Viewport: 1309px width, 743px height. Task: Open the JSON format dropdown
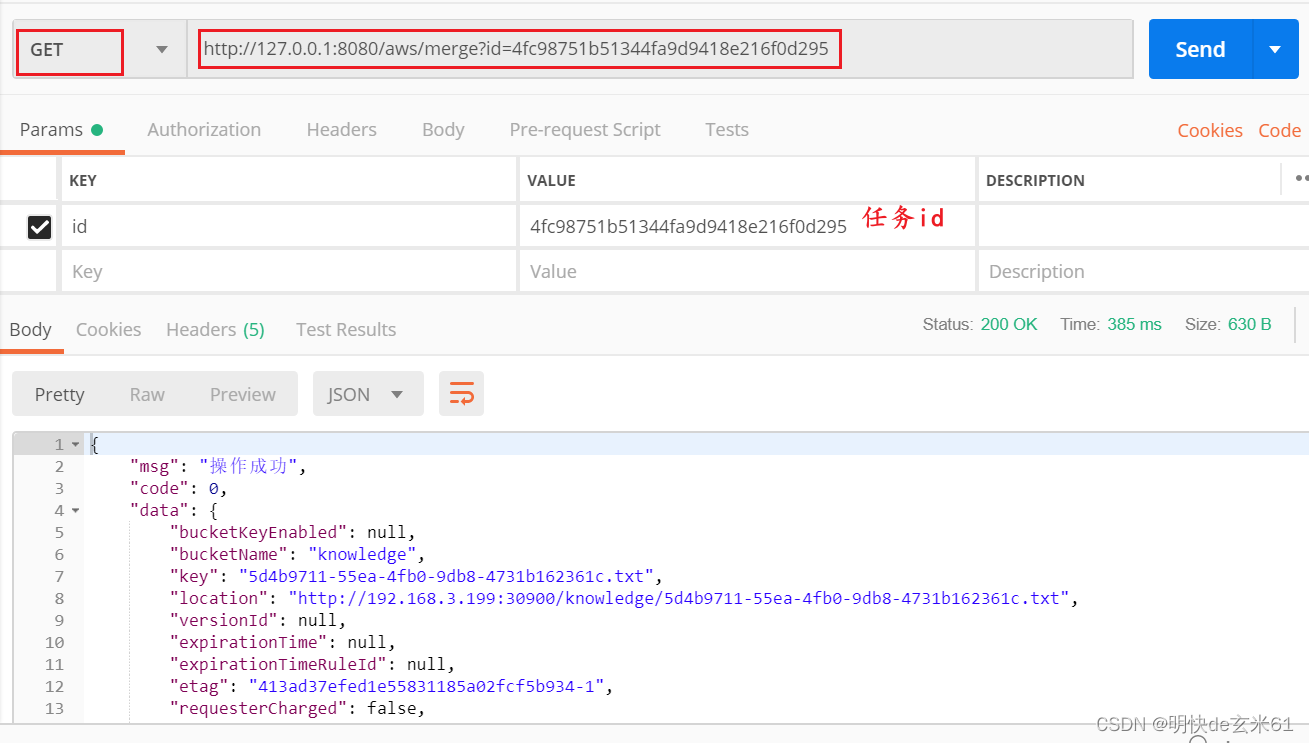pos(368,395)
